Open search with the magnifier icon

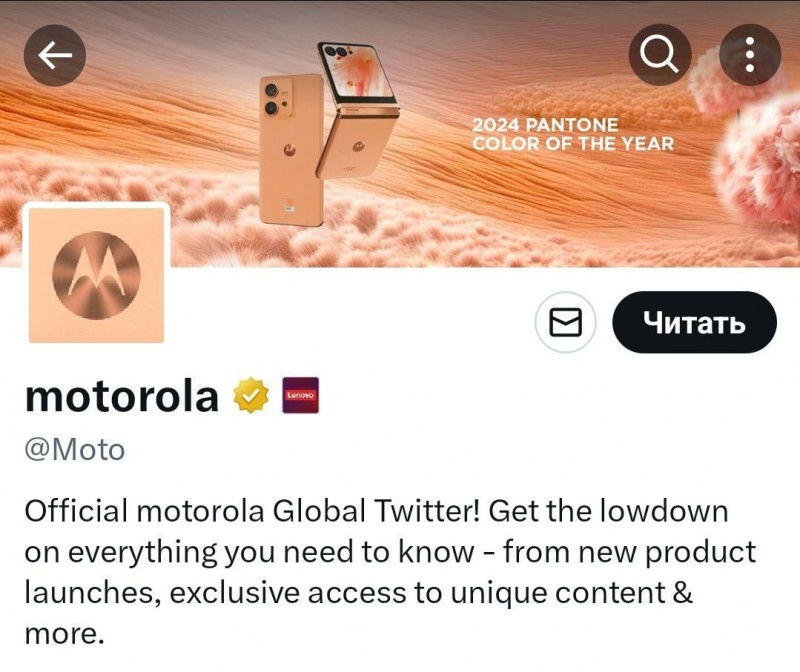660,55
